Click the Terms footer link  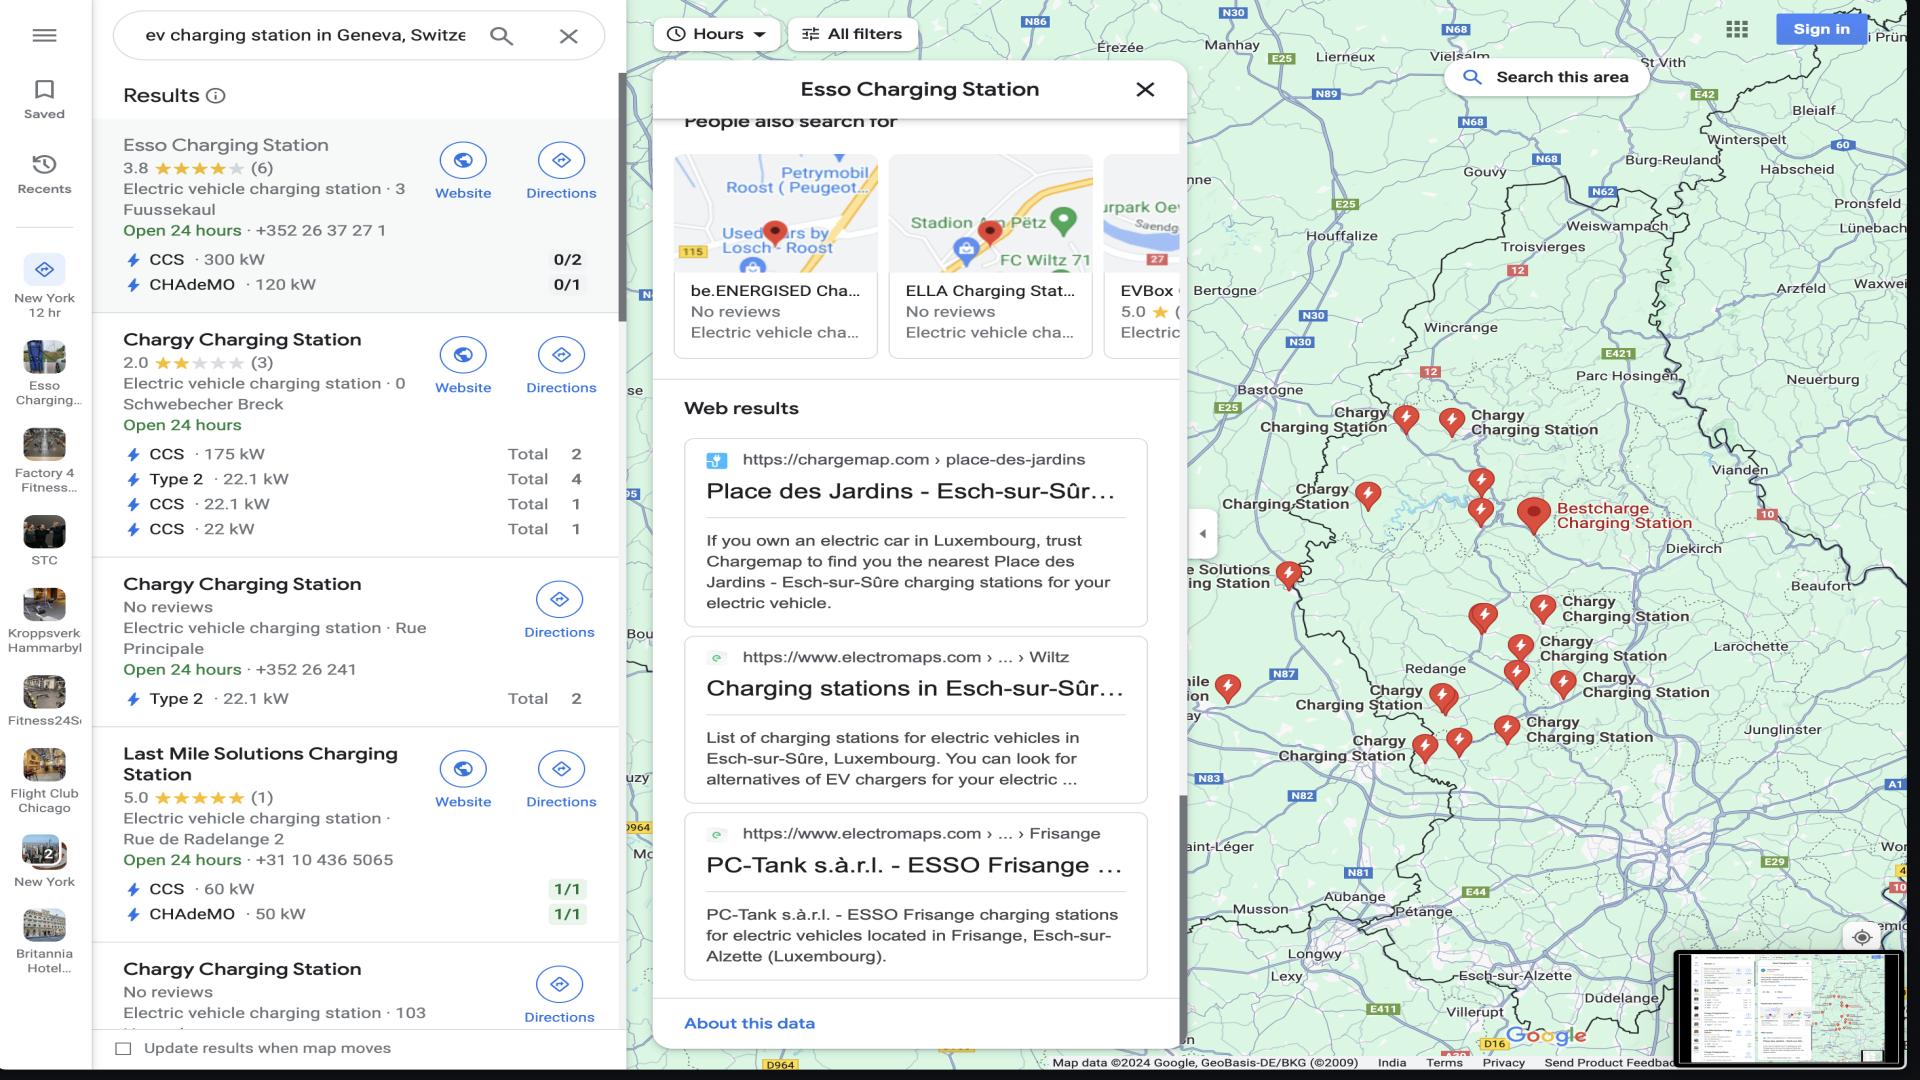pyautogui.click(x=1444, y=1063)
